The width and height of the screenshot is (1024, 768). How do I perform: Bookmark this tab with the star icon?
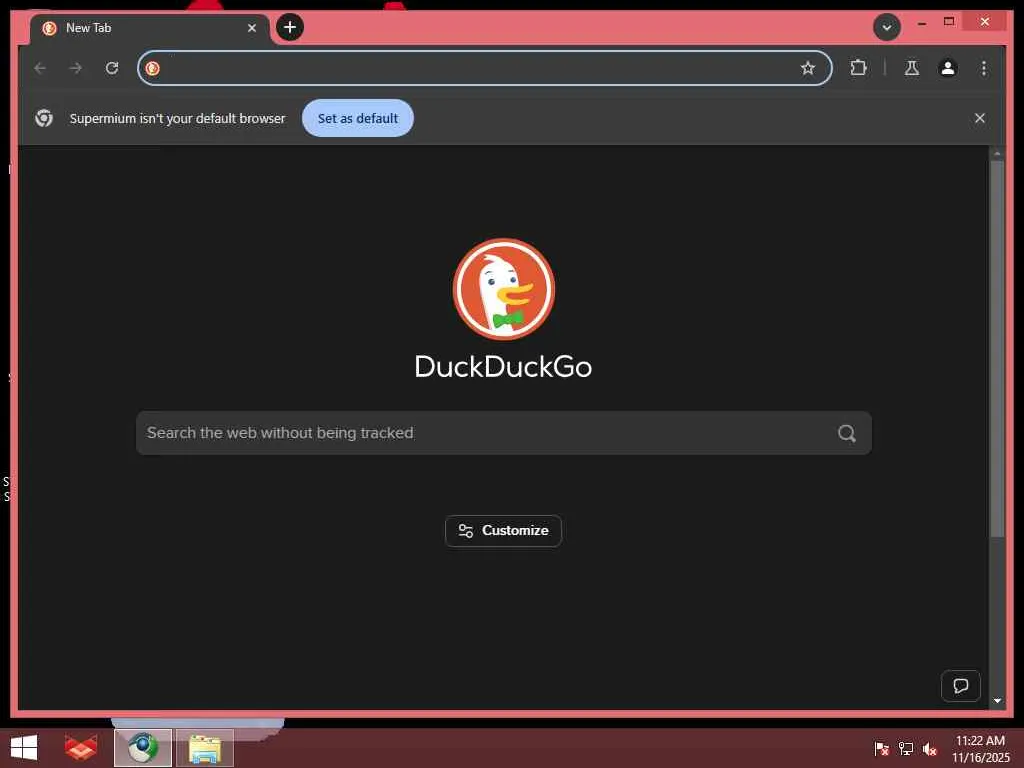808,68
